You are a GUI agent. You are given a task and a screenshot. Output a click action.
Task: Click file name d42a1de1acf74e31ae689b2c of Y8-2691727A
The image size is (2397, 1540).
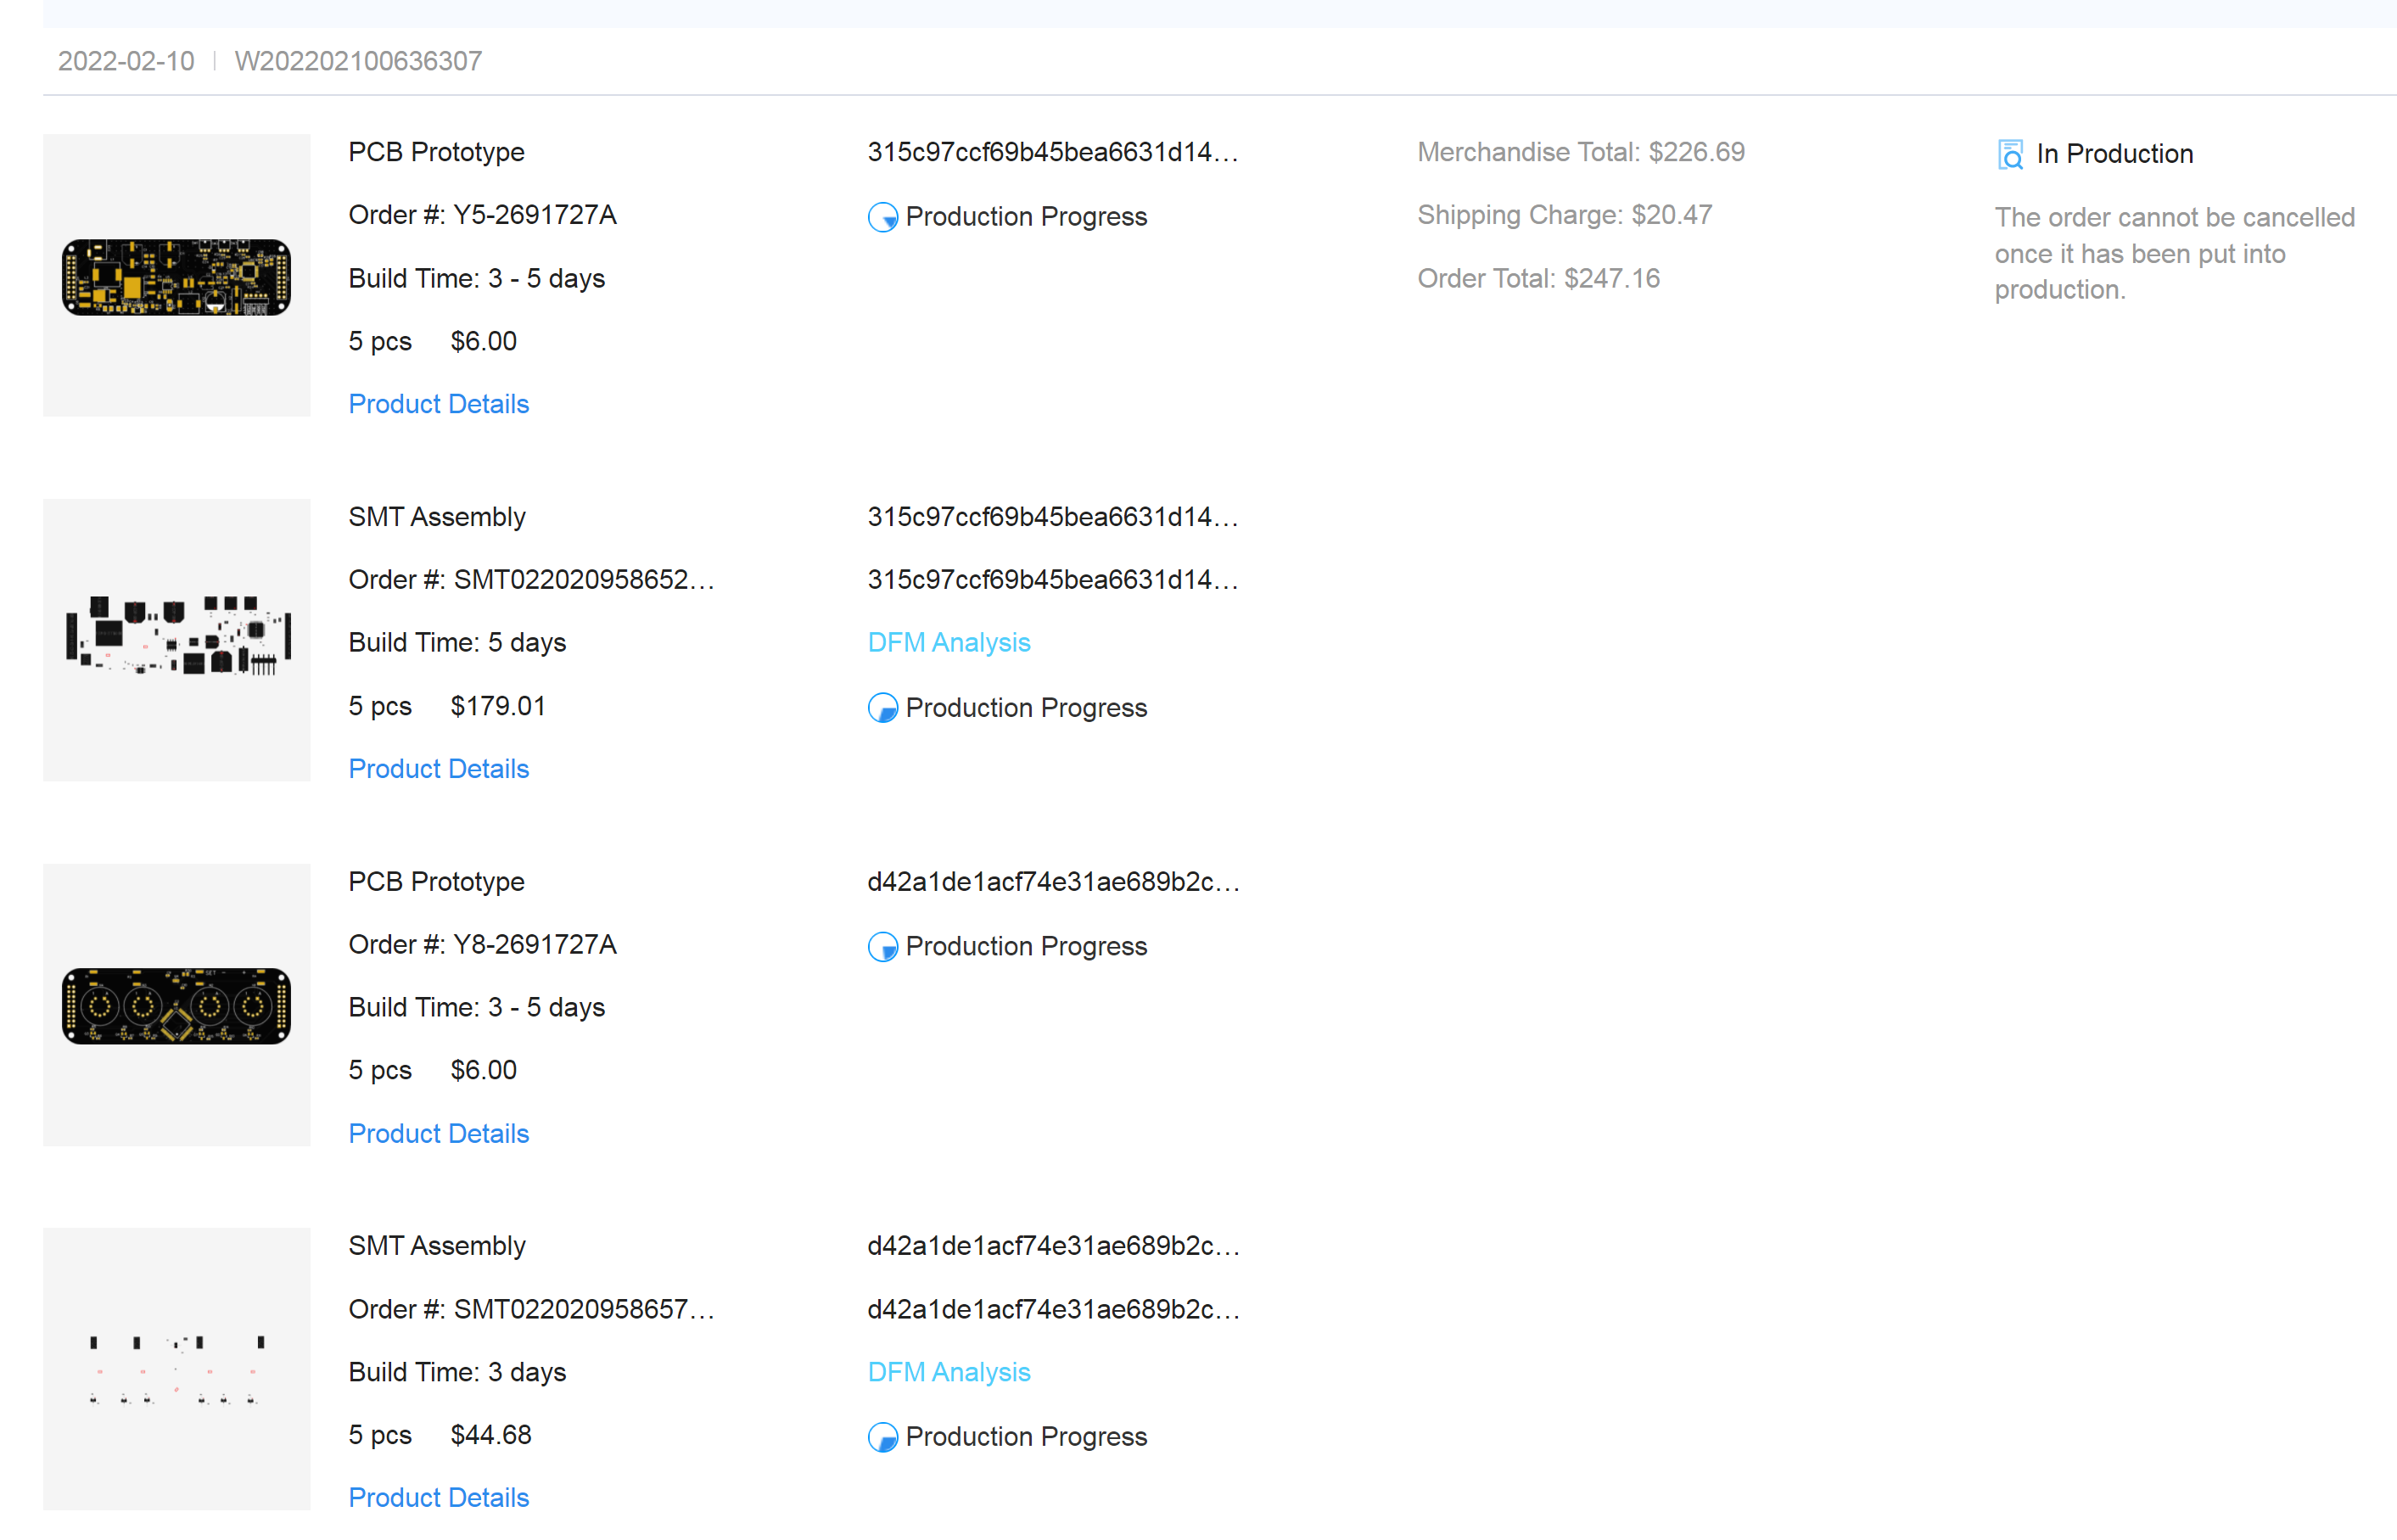(1053, 882)
